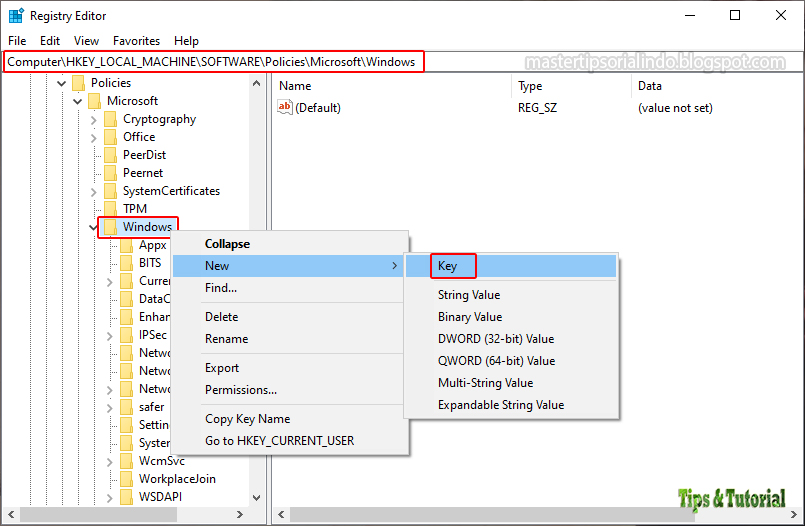Click the IPSec folder icon
The image size is (805, 526).
[x=126, y=335]
